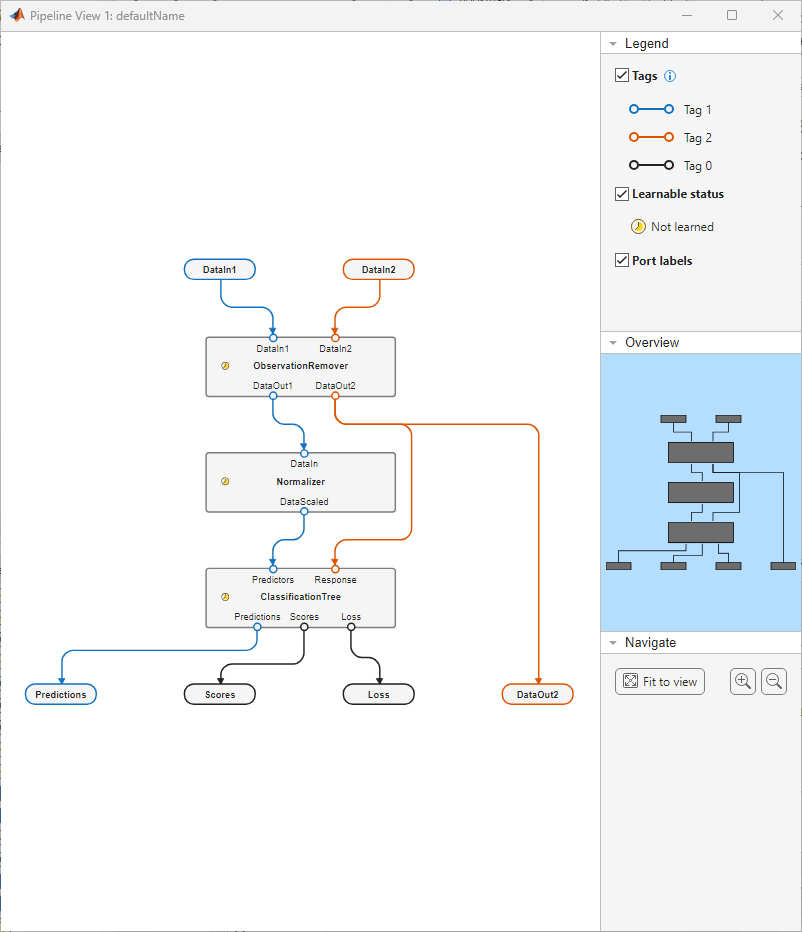Click the zoom out magnifier in Navigate panel
The height and width of the screenshot is (932, 802).
[774, 681]
